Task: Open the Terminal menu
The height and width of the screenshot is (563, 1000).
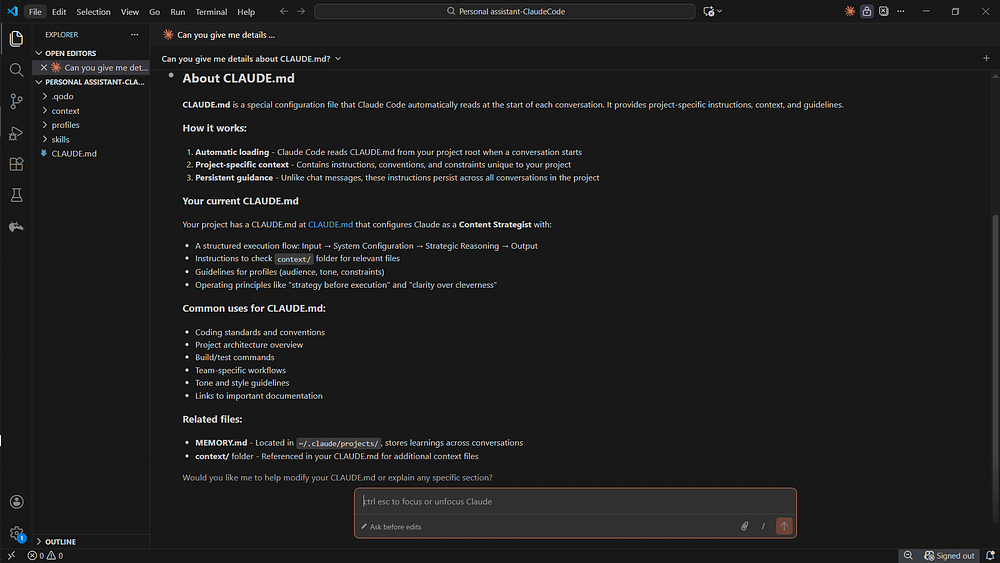Action: pos(211,11)
